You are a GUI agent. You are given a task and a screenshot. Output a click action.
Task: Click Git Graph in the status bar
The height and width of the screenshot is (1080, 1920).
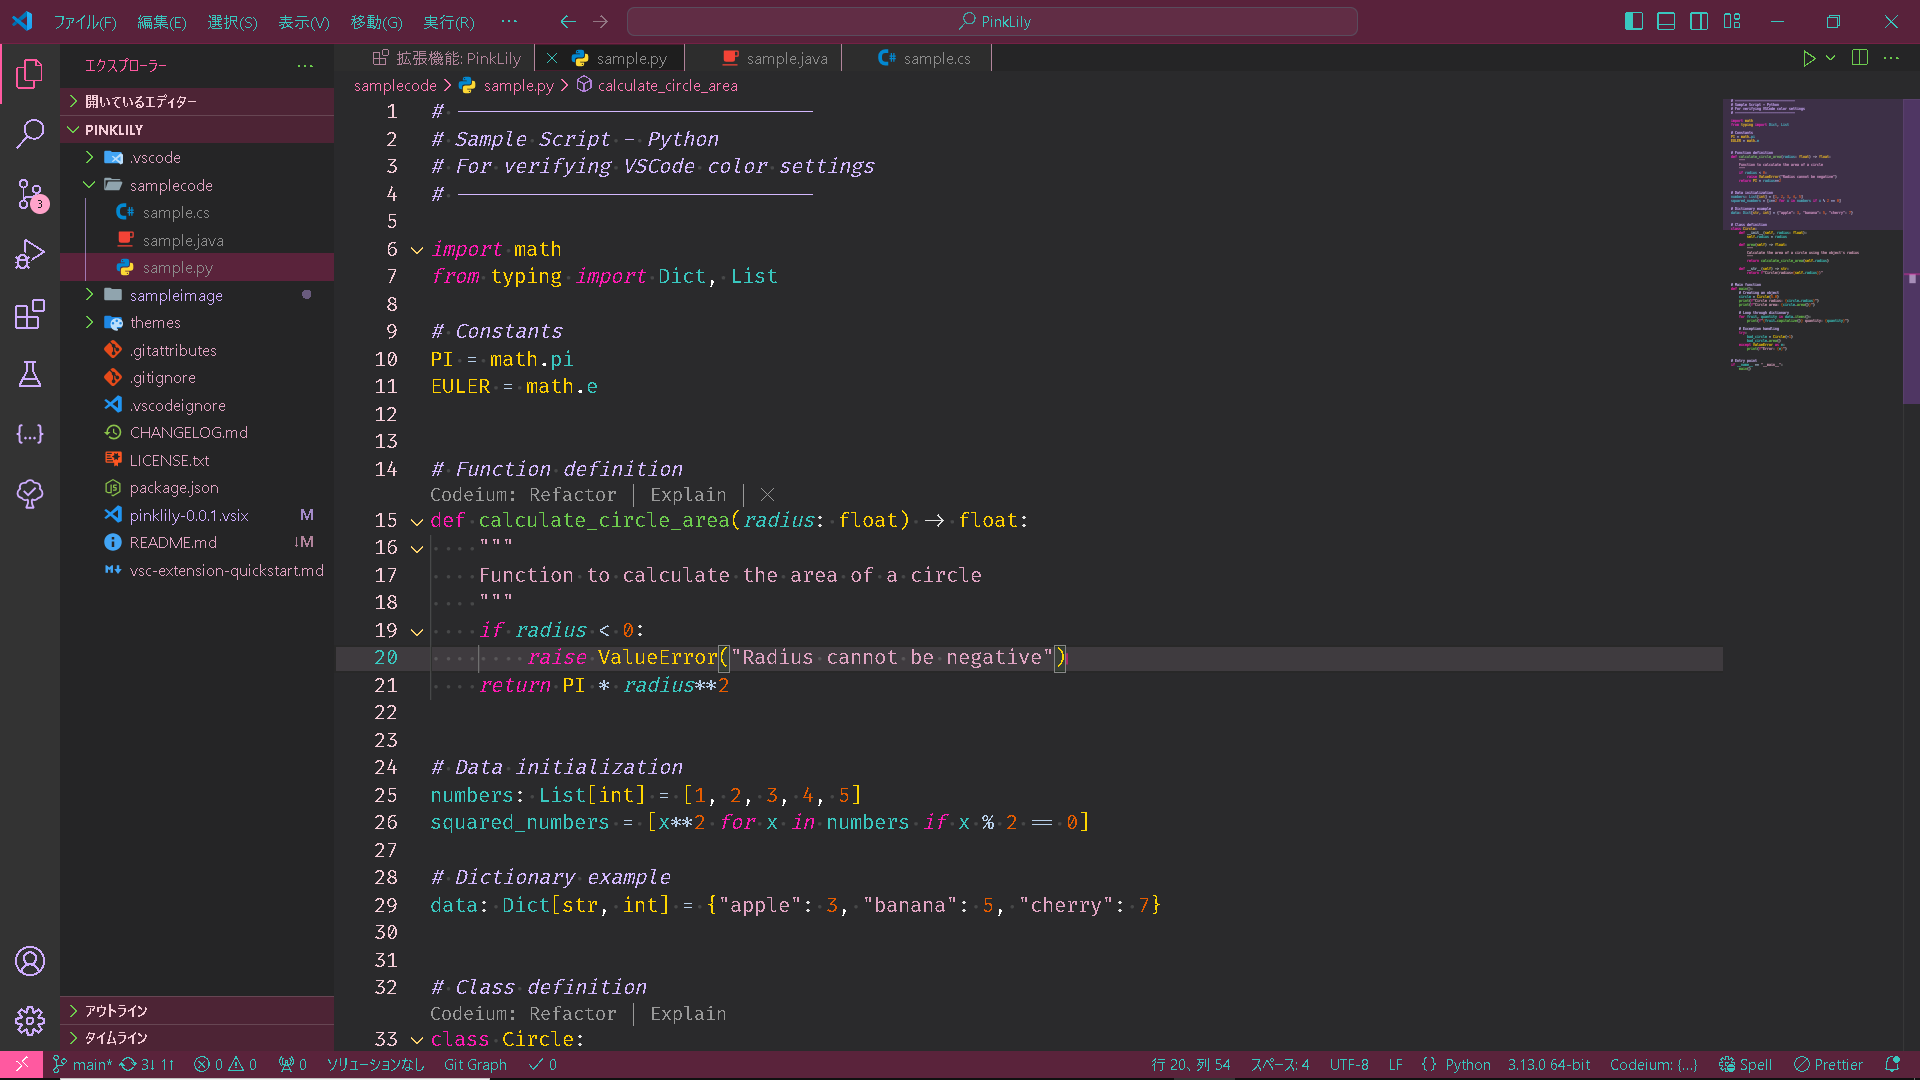[475, 1065]
